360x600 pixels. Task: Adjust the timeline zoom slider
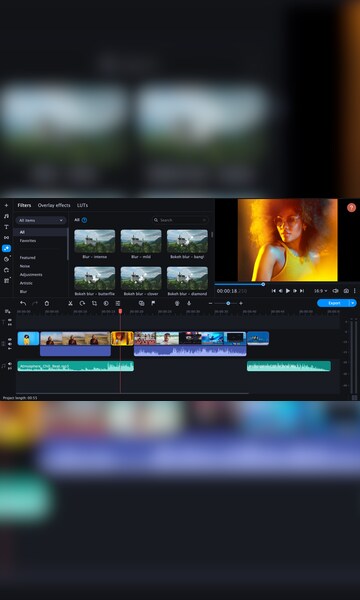coord(228,303)
